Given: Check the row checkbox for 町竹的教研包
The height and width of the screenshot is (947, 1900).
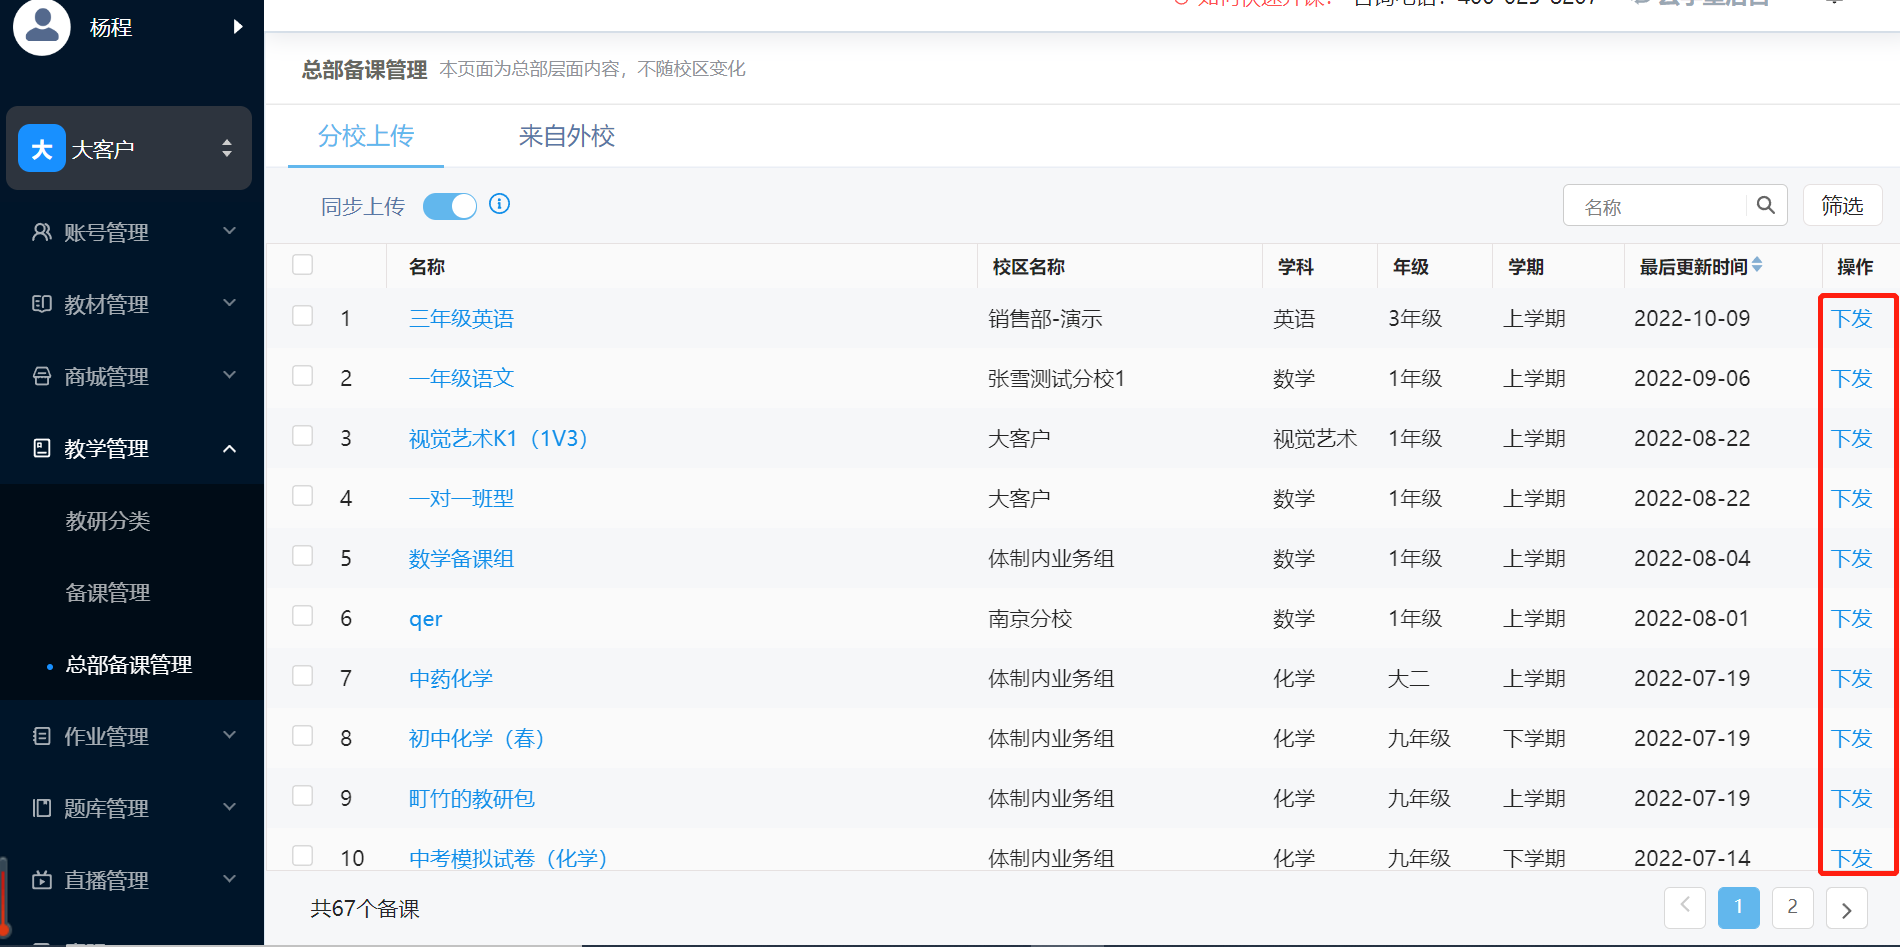Looking at the screenshot, I should (x=303, y=796).
